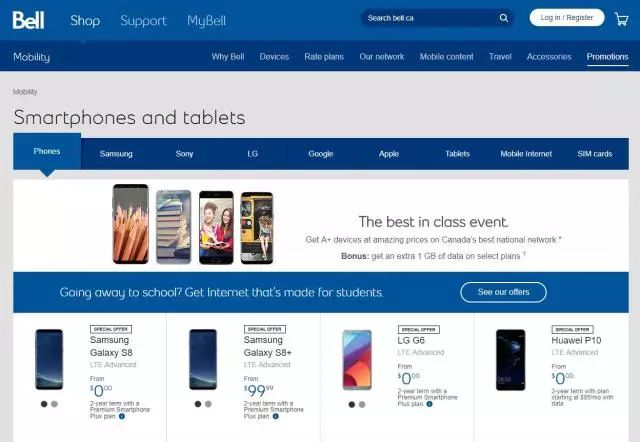The image size is (640, 442).
Task: Select black color for Galaxy S8
Action: point(44,404)
